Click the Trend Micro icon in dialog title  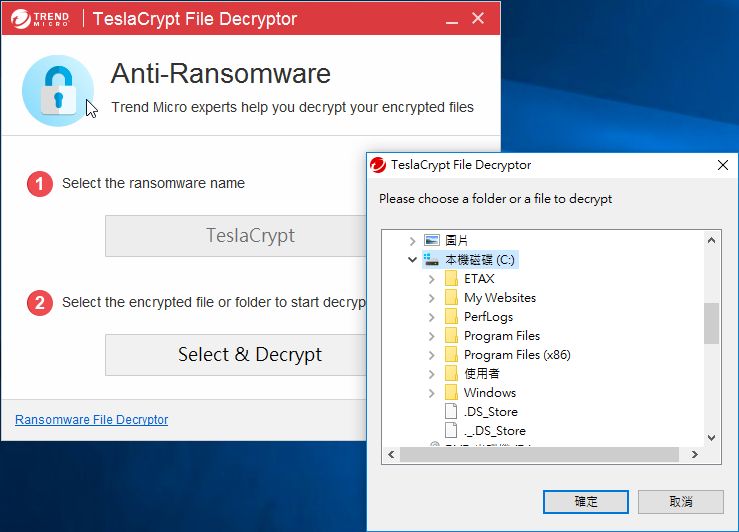pos(378,165)
